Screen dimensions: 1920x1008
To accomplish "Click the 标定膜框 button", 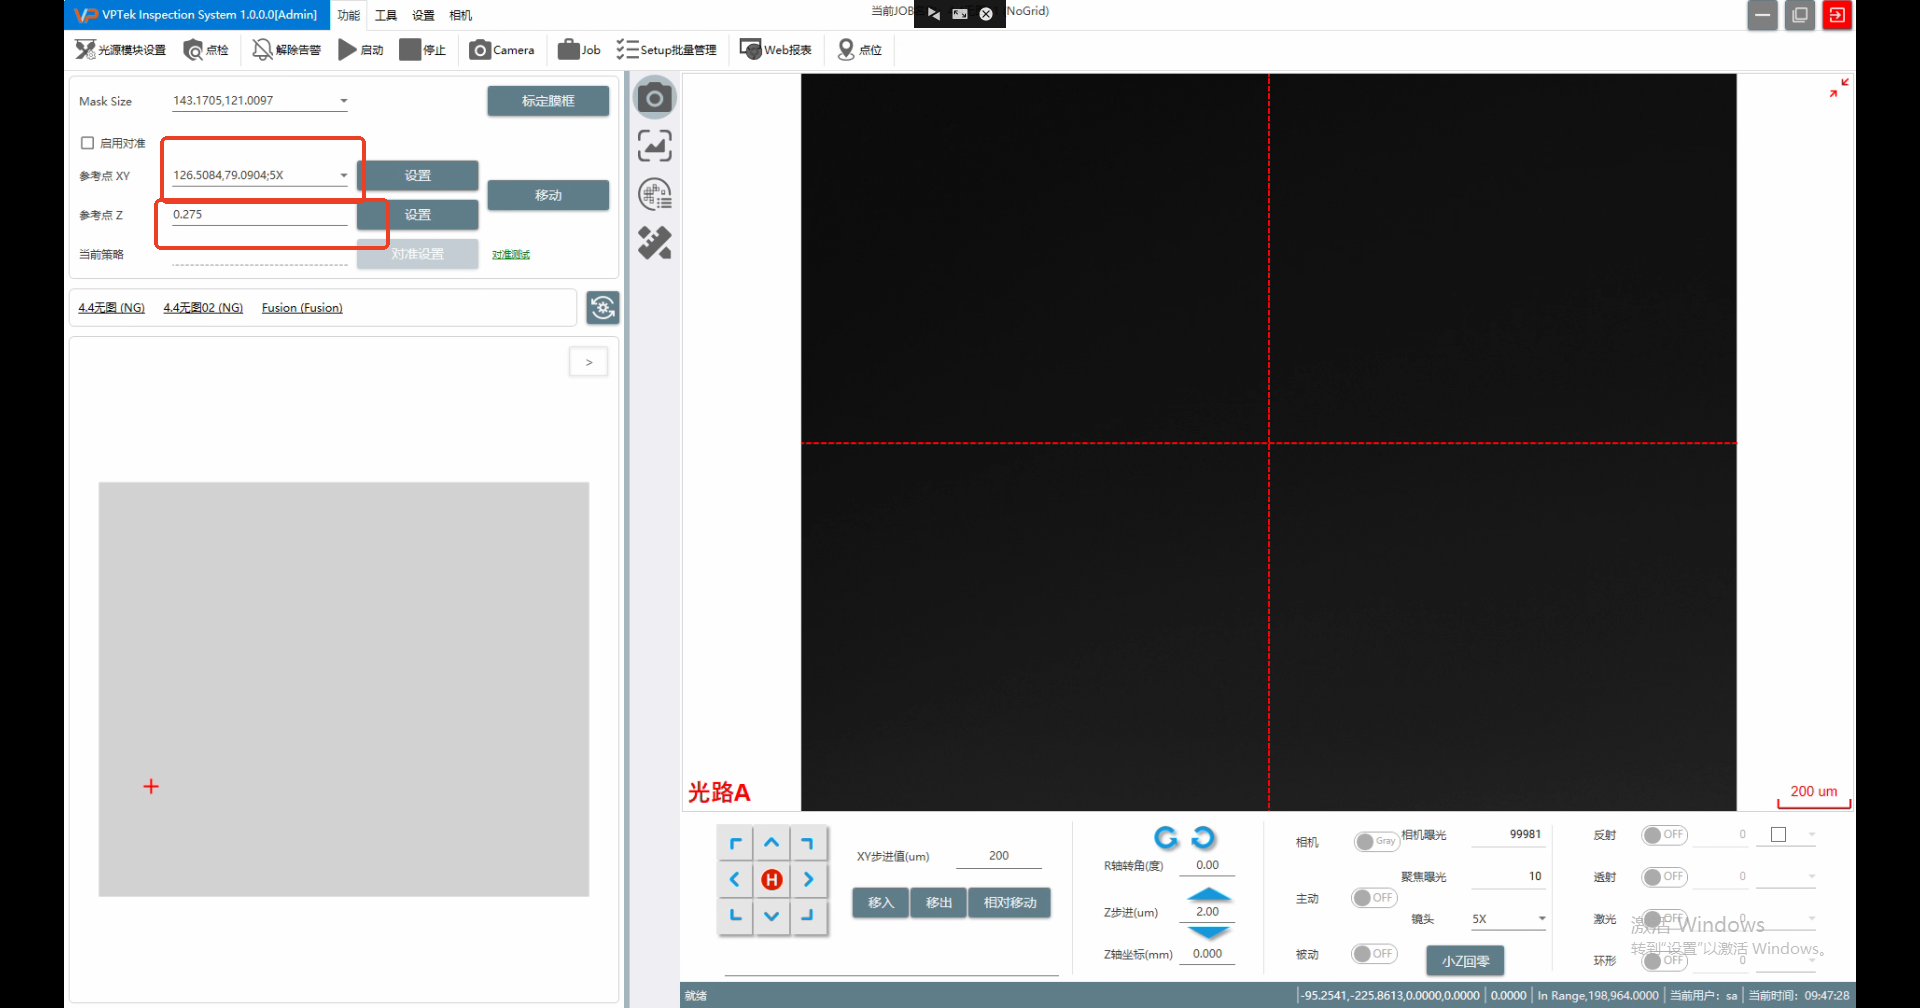I will pos(548,101).
